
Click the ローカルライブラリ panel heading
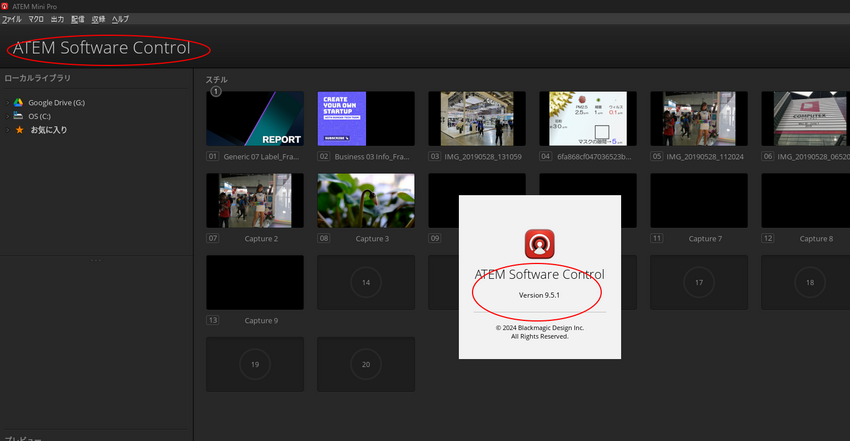tap(37, 78)
